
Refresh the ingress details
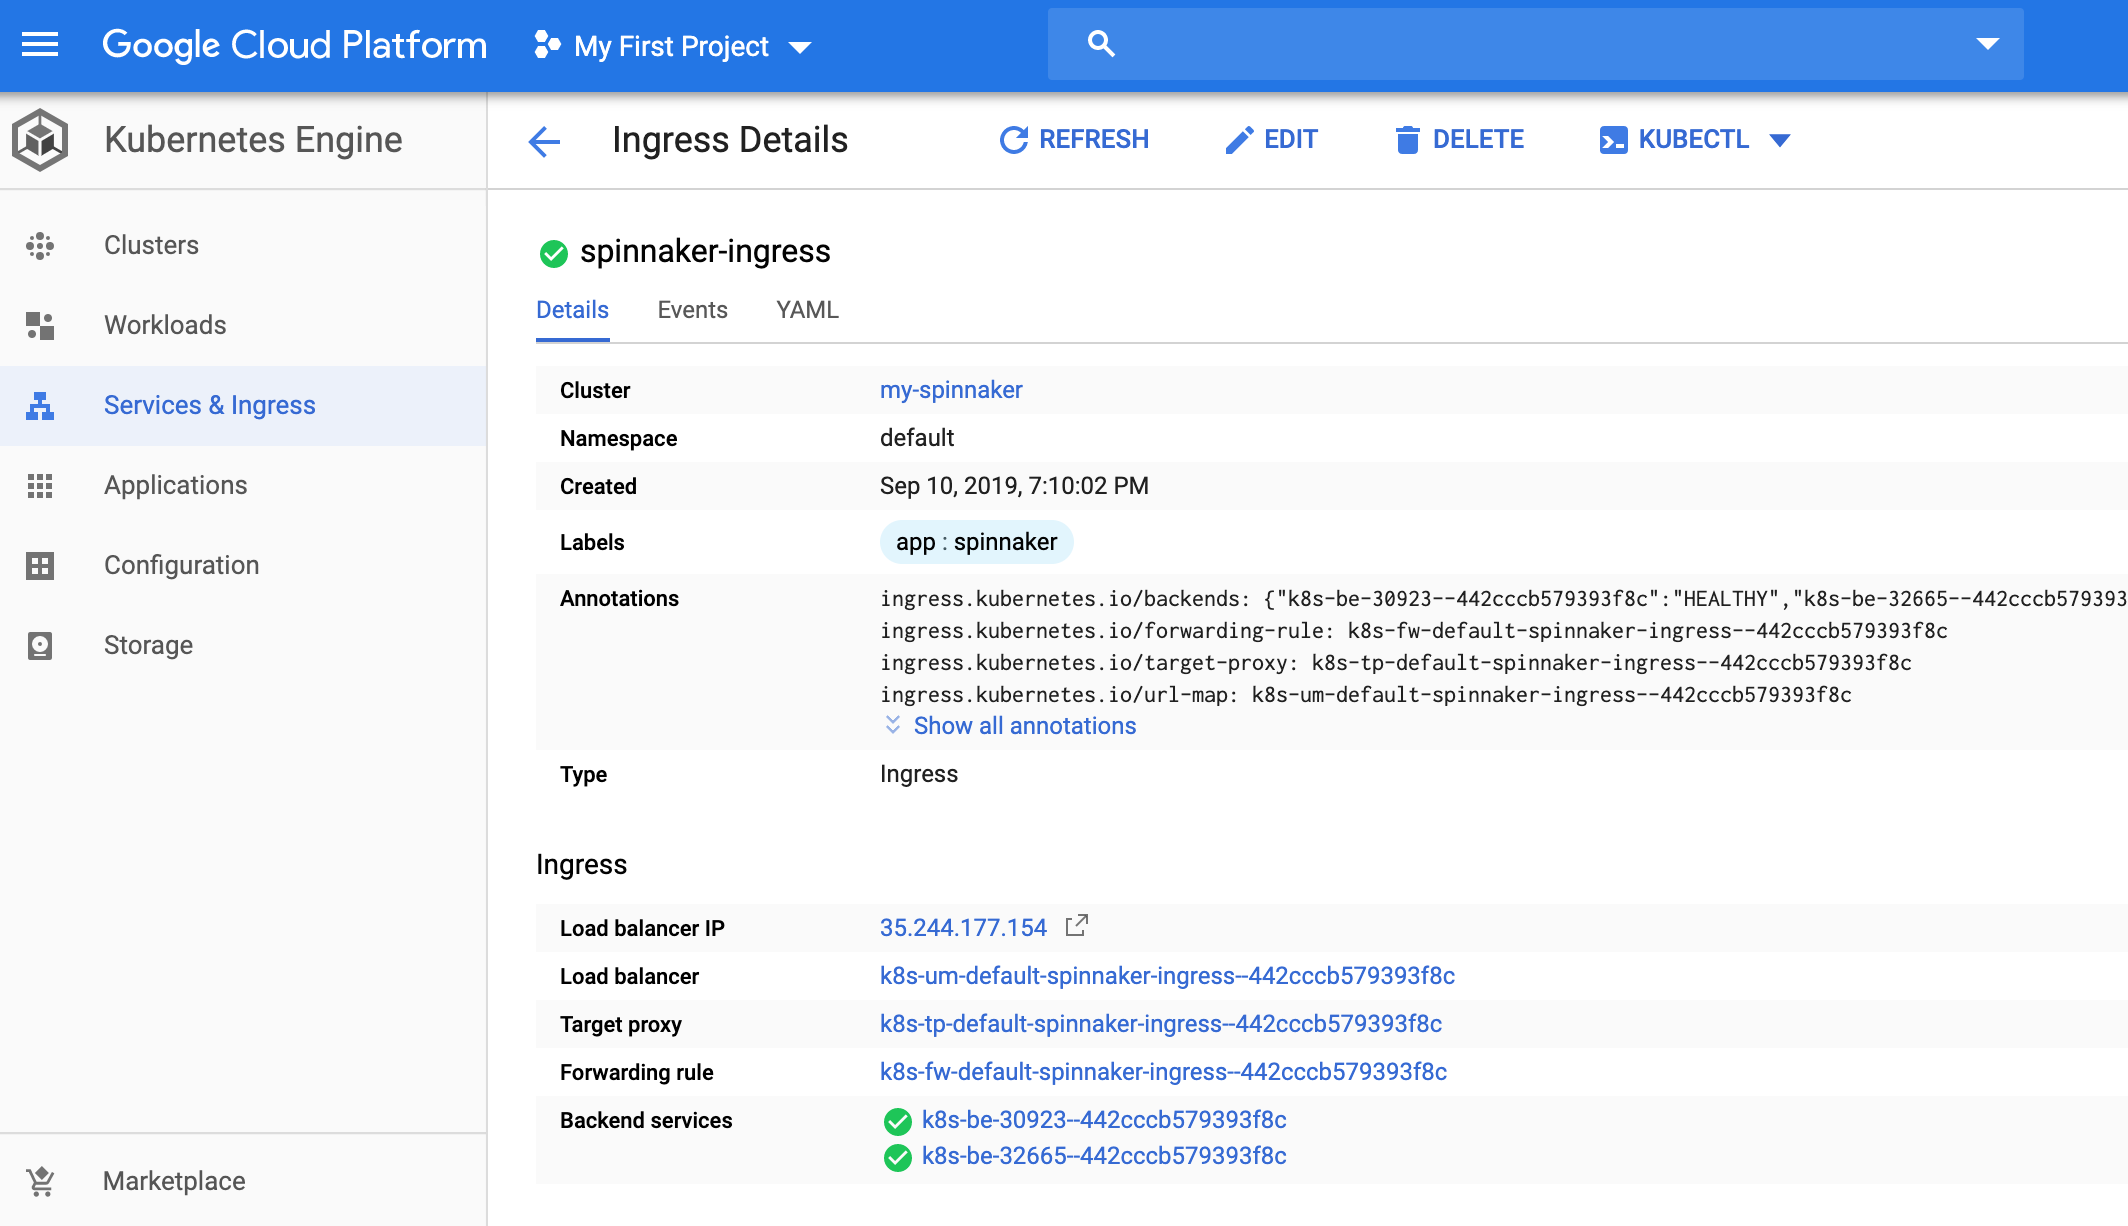(x=1074, y=140)
